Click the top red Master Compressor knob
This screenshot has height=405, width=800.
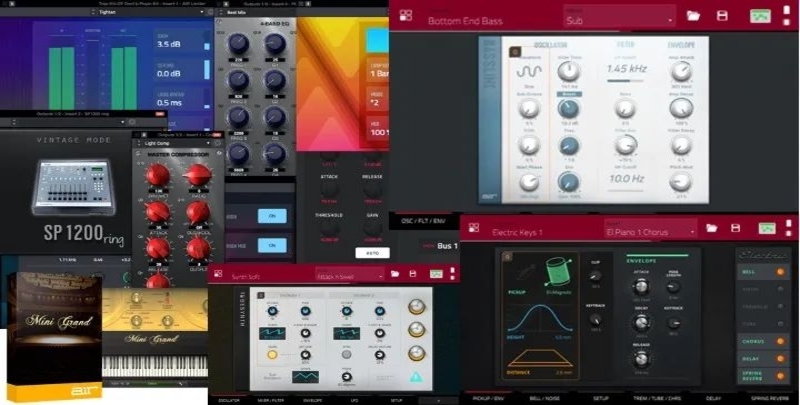[x=158, y=175]
